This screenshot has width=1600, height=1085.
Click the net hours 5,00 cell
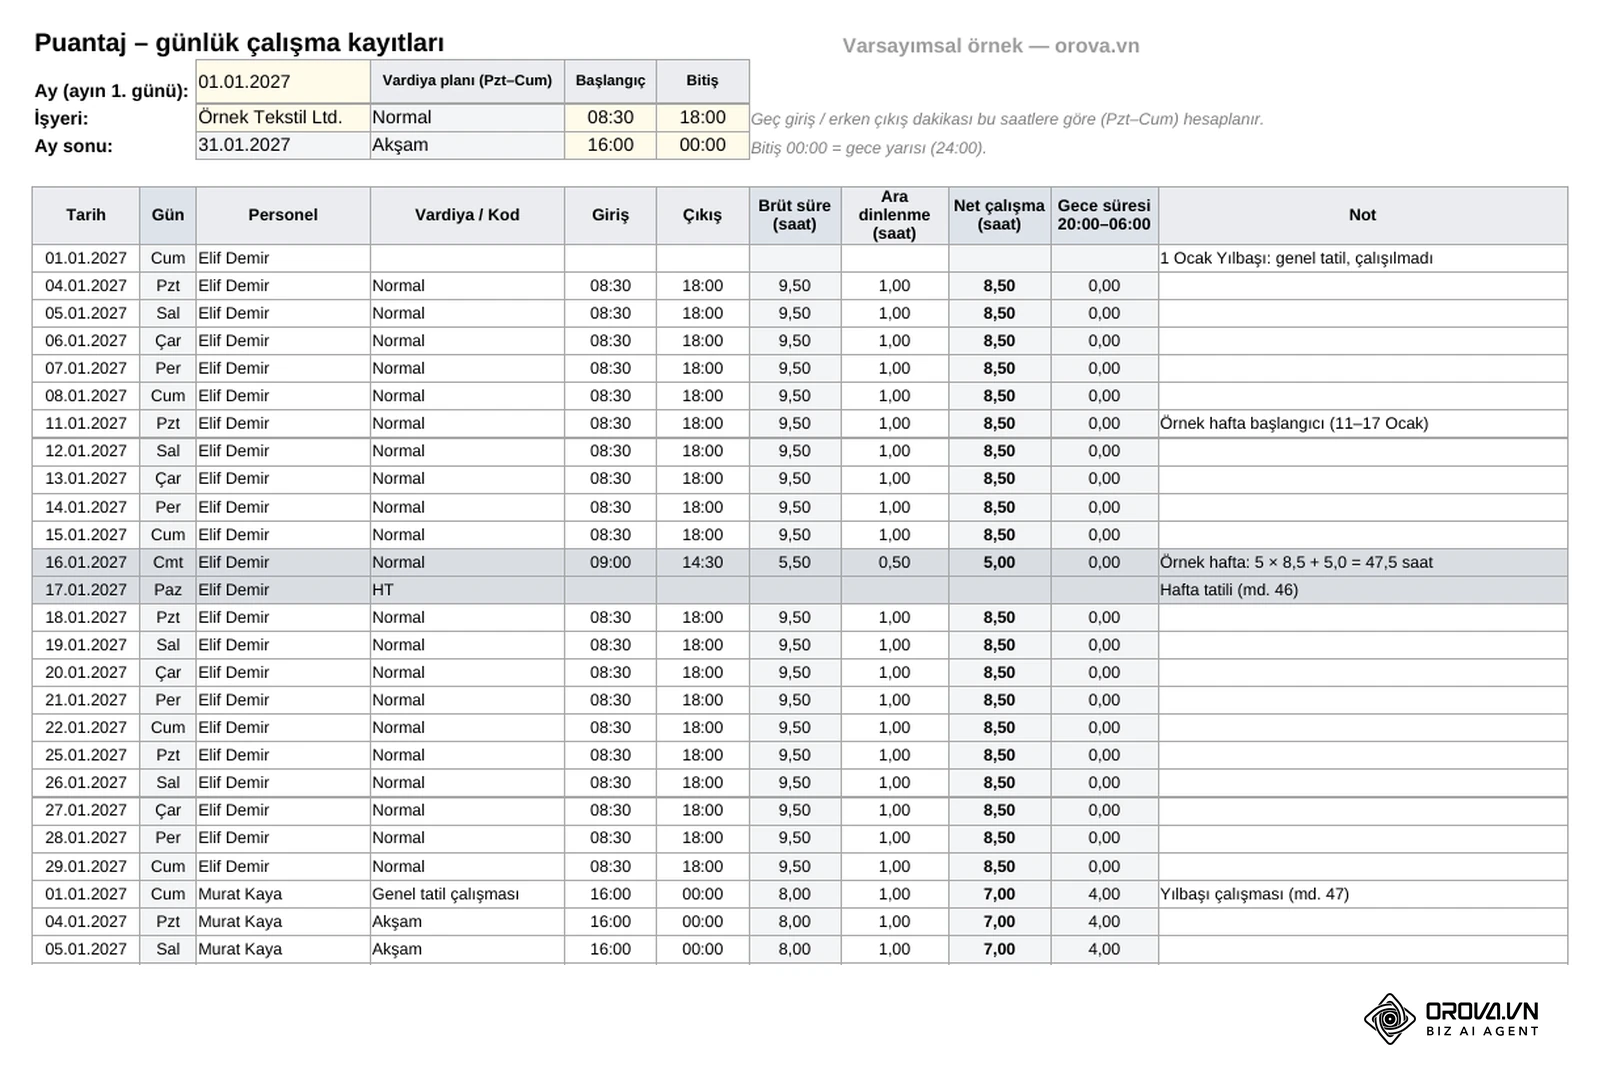click(999, 562)
